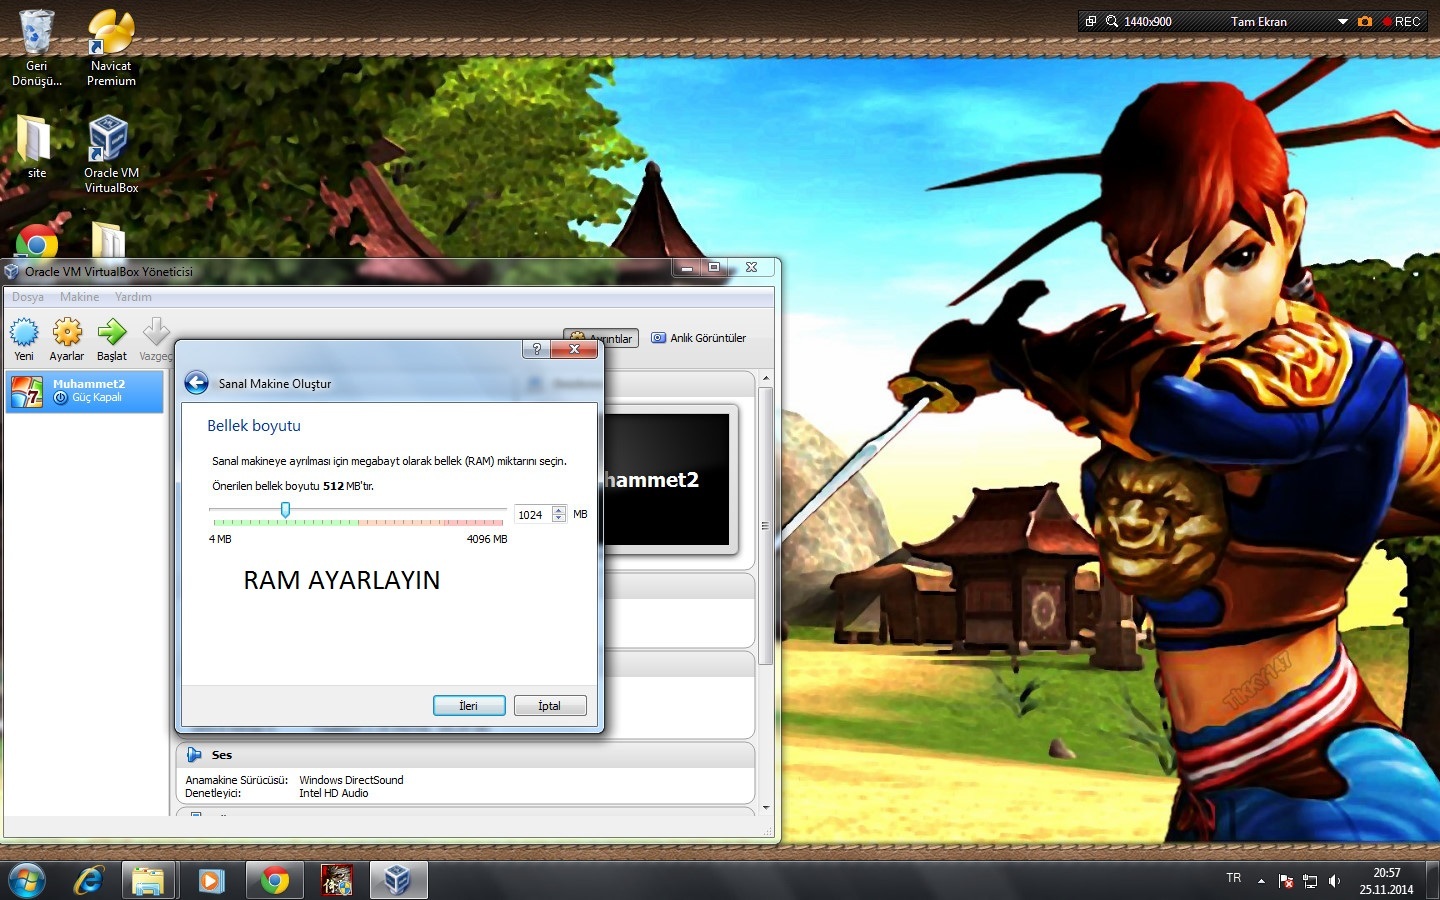
Task: Click the recorder window-select icon
Action: tap(1091, 21)
